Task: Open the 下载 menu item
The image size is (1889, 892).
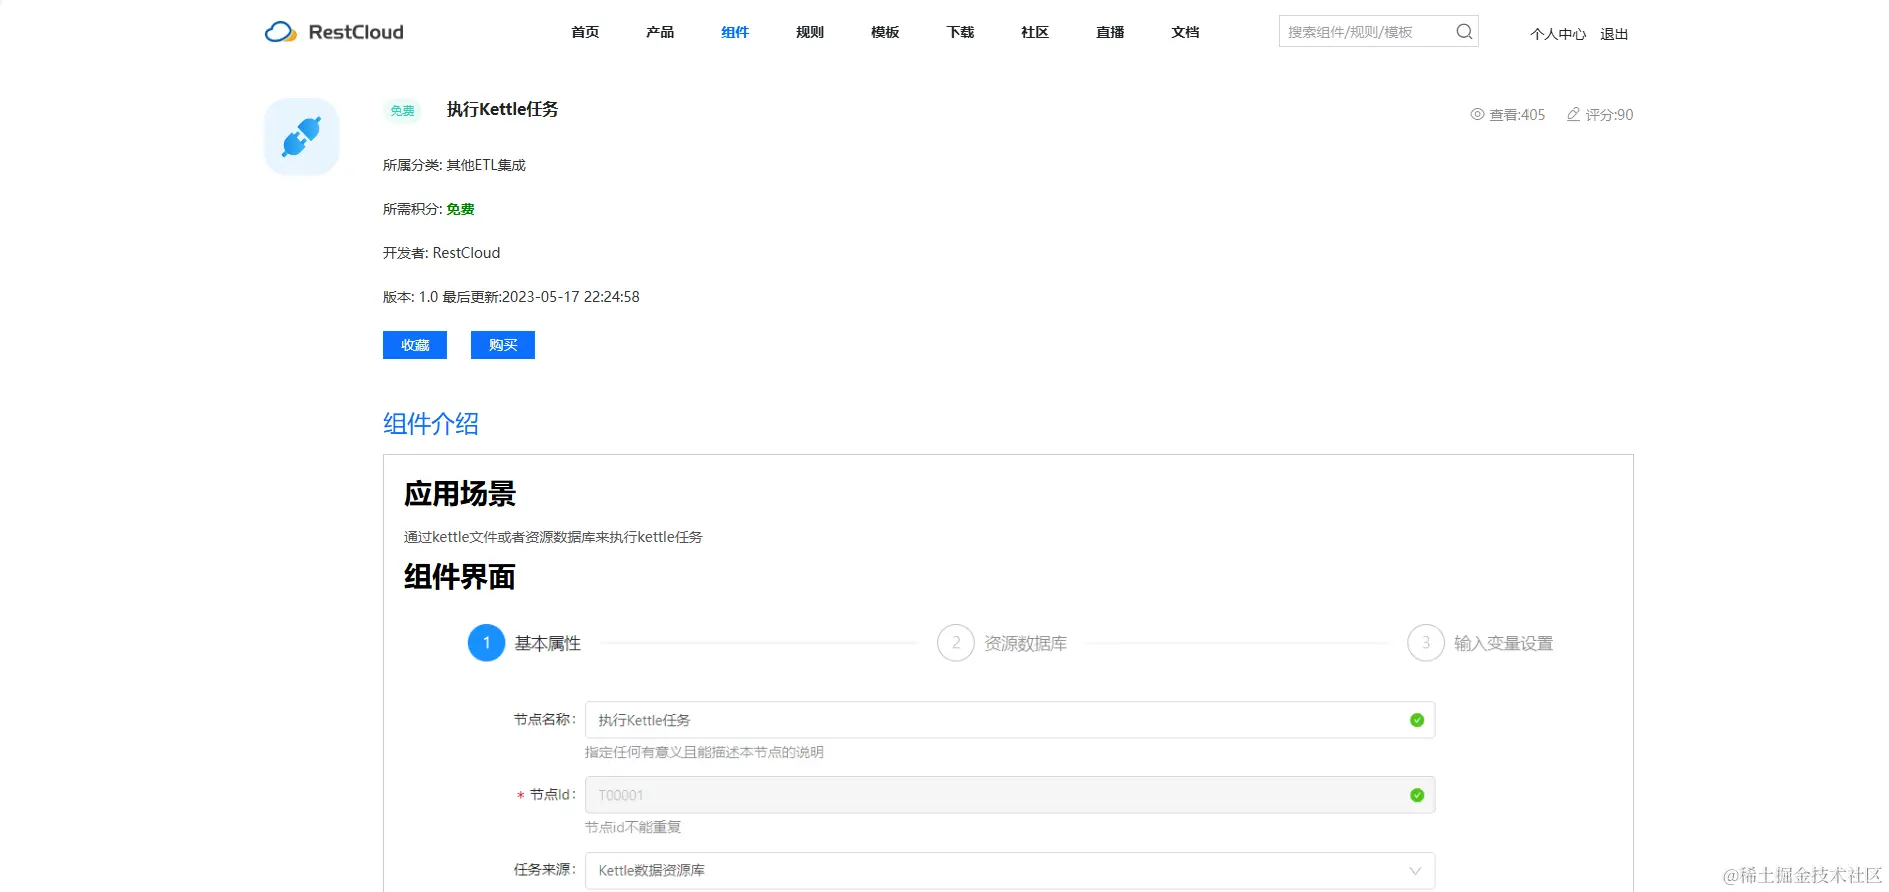Action: click(x=960, y=32)
